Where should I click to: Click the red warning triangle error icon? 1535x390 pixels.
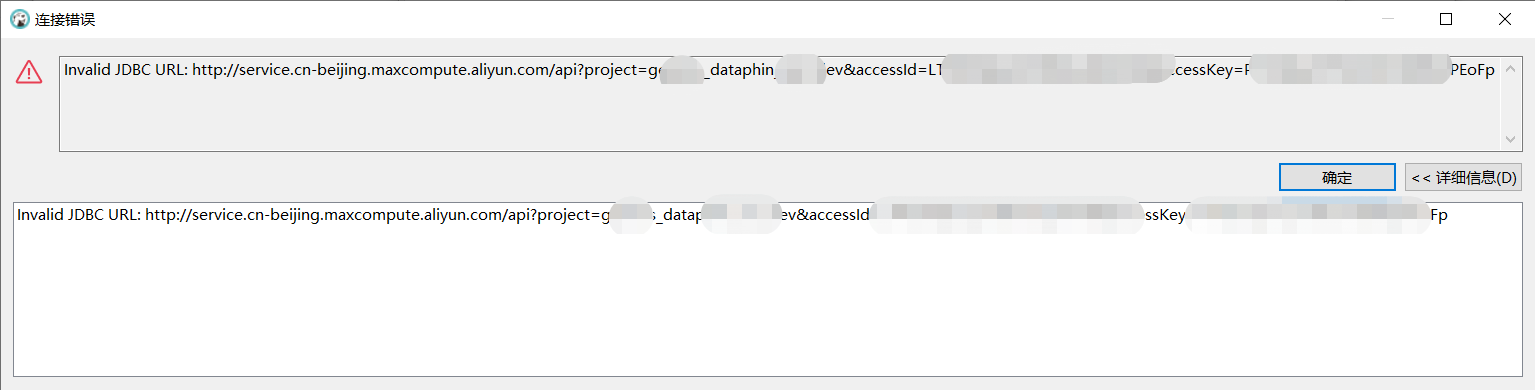click(29, 72)
